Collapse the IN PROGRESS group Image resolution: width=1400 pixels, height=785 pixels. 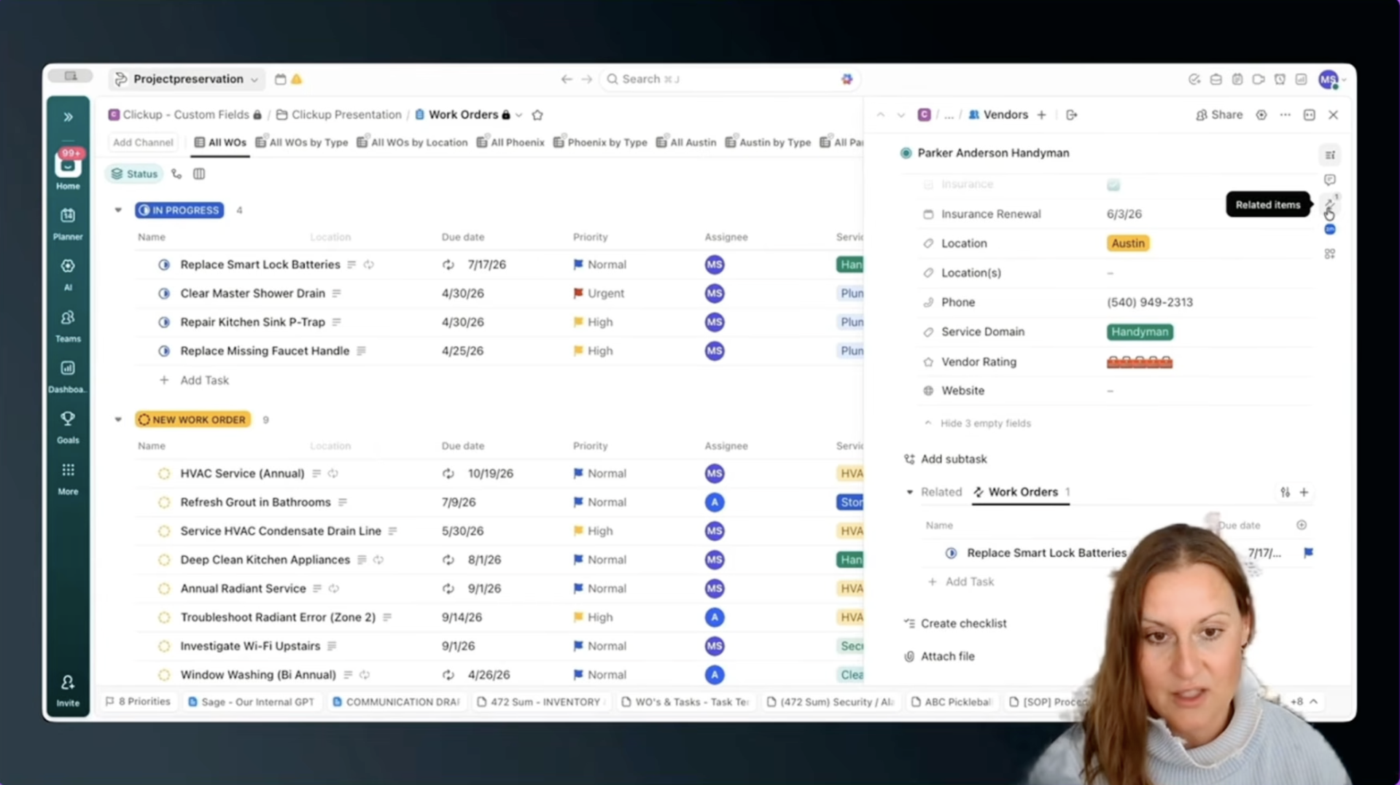pos(118,210)
